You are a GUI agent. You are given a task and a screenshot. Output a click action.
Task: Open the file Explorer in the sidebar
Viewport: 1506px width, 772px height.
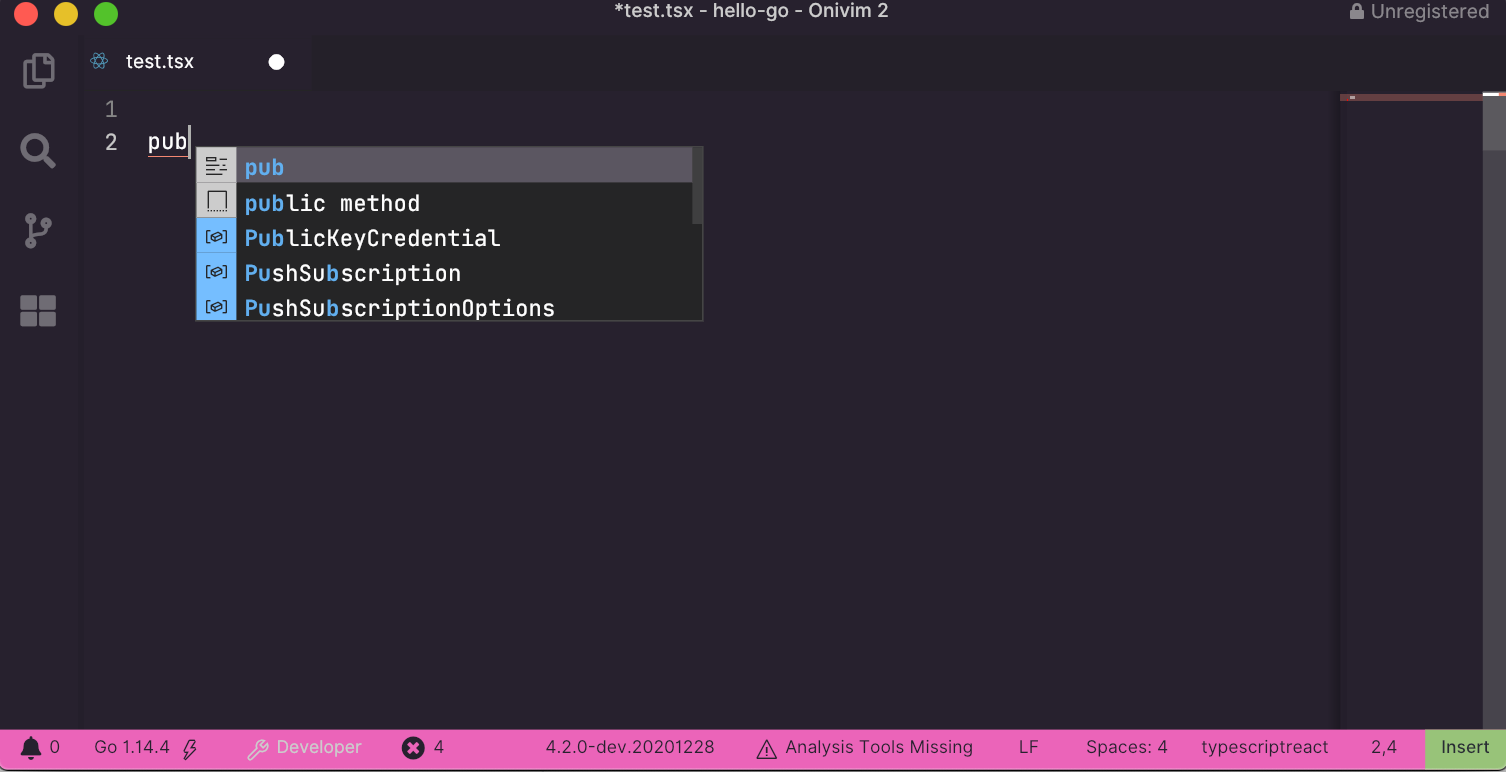click(x=37, y=71)
